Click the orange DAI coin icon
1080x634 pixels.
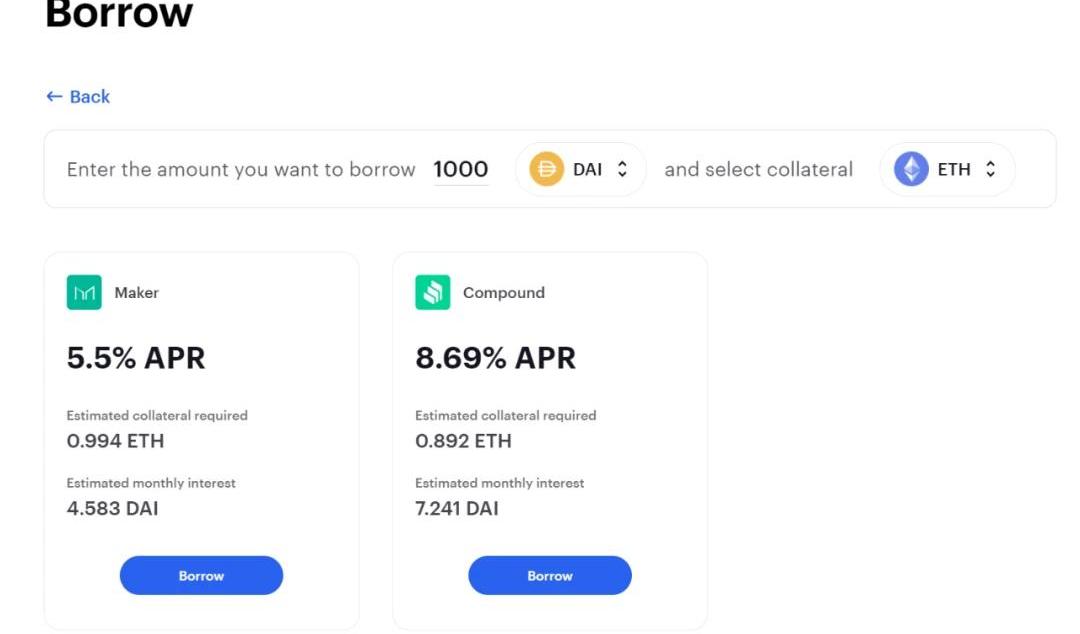(x=546, y=169)
